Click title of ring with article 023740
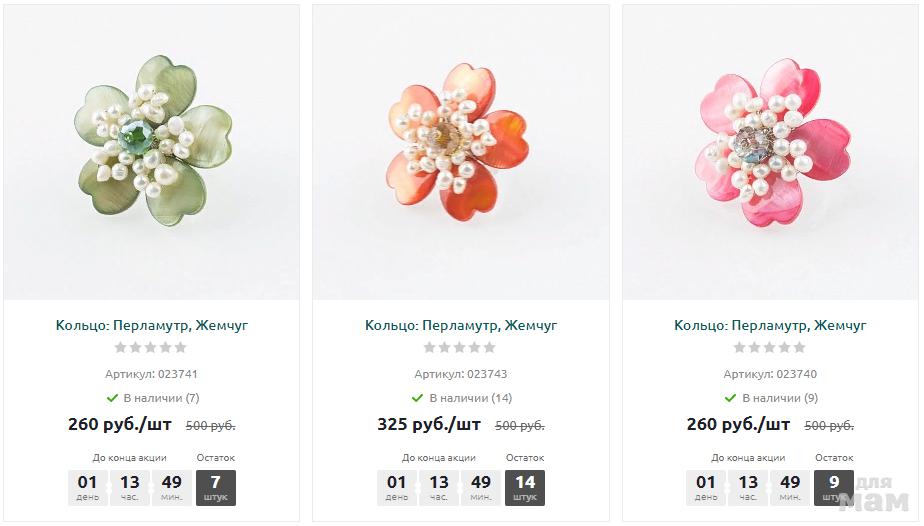This screenshot has width=924, height=526. tap(770, 325)
